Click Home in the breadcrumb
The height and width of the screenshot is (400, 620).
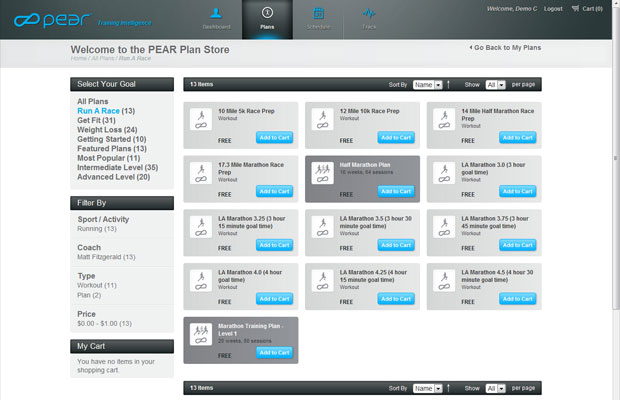[x=78, y=58]
